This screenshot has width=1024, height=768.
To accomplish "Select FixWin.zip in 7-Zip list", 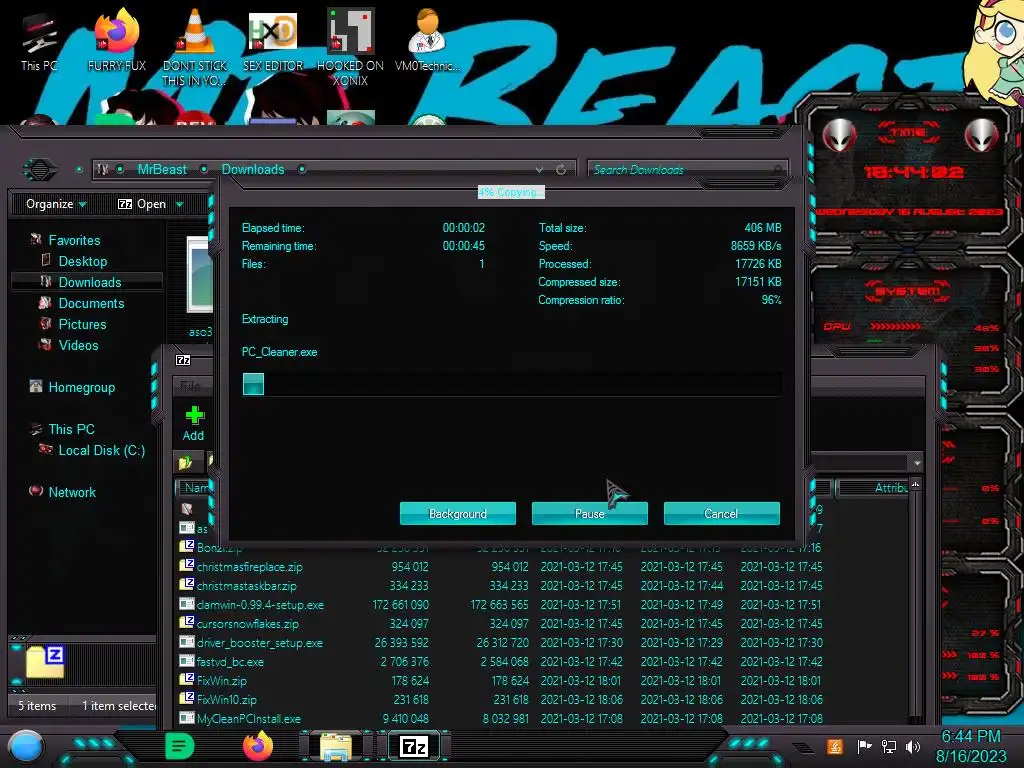I will tap(221, 680).
